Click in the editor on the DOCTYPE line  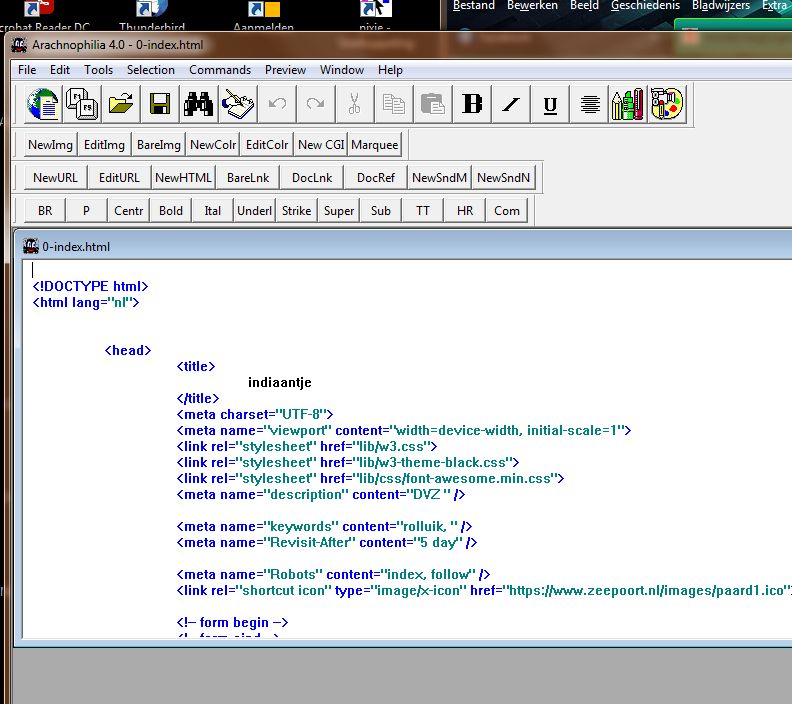pyautogui.click(x=90, y=286)
